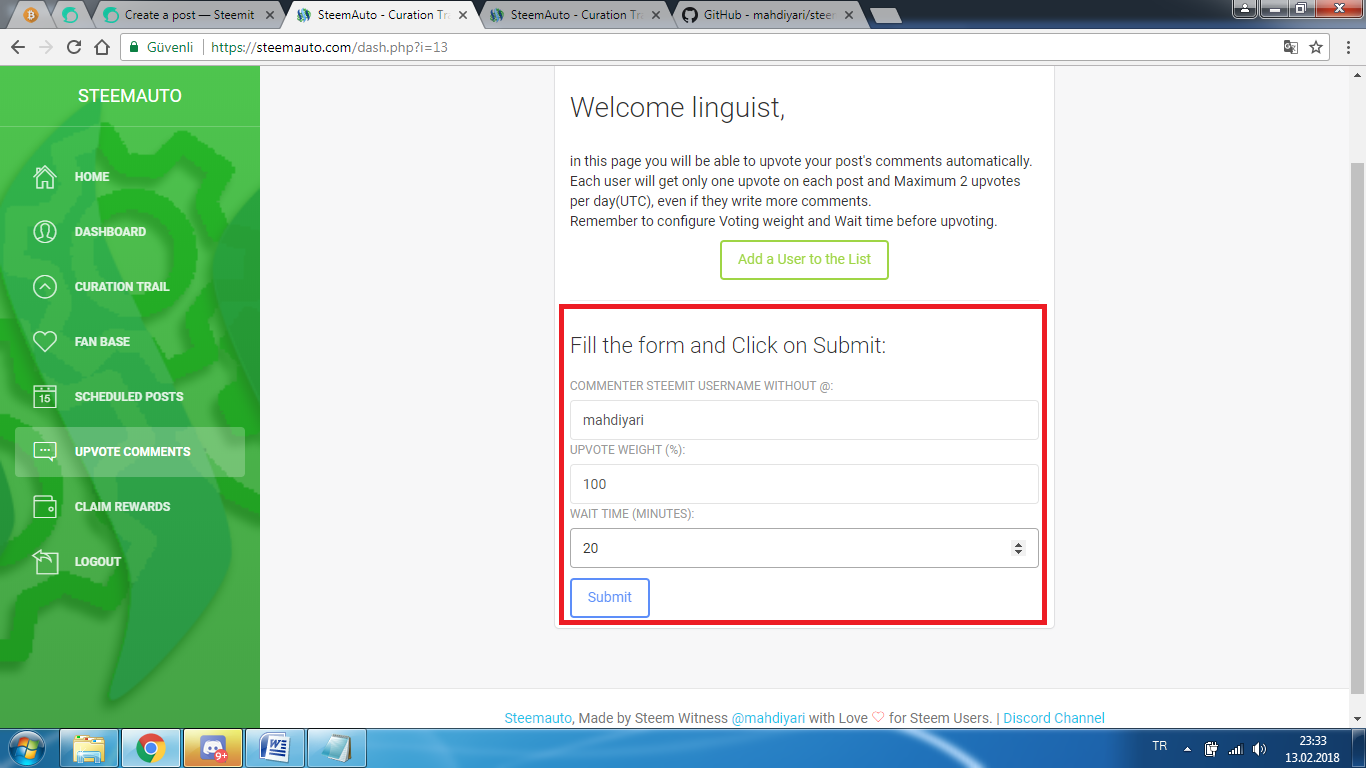Increase wait time with spinner up arrow
Screen dimensions: 1366x768
pyautogui.click(x=1018, y=544)
